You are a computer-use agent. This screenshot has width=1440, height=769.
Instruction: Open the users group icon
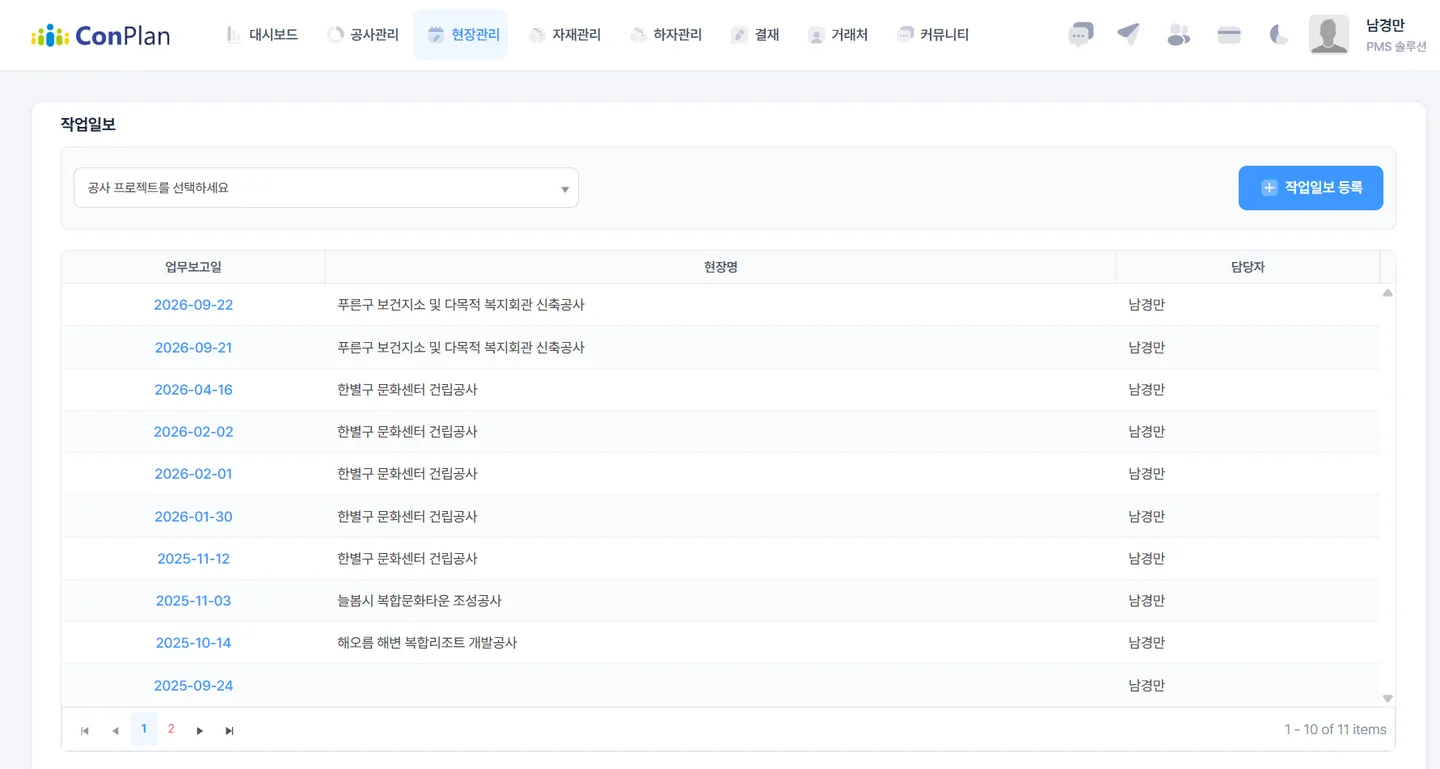tap(1179, 35)
